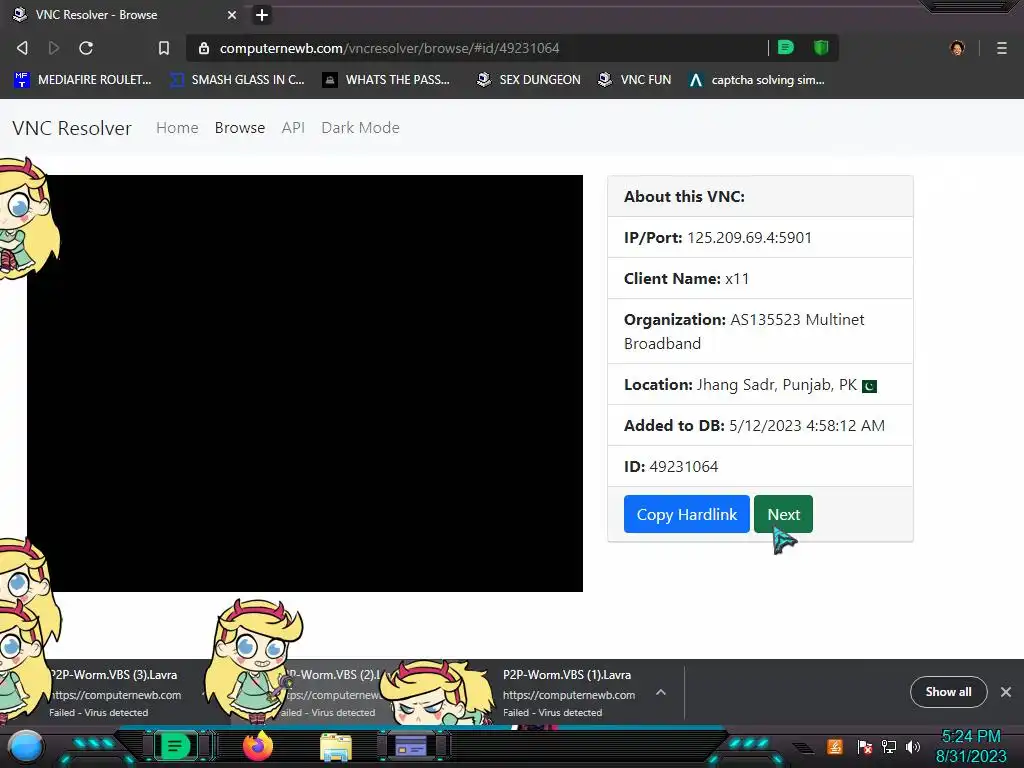1024x768 pixels.
Task: Click the browser forward arrow
Action: (x=54, y=48)
